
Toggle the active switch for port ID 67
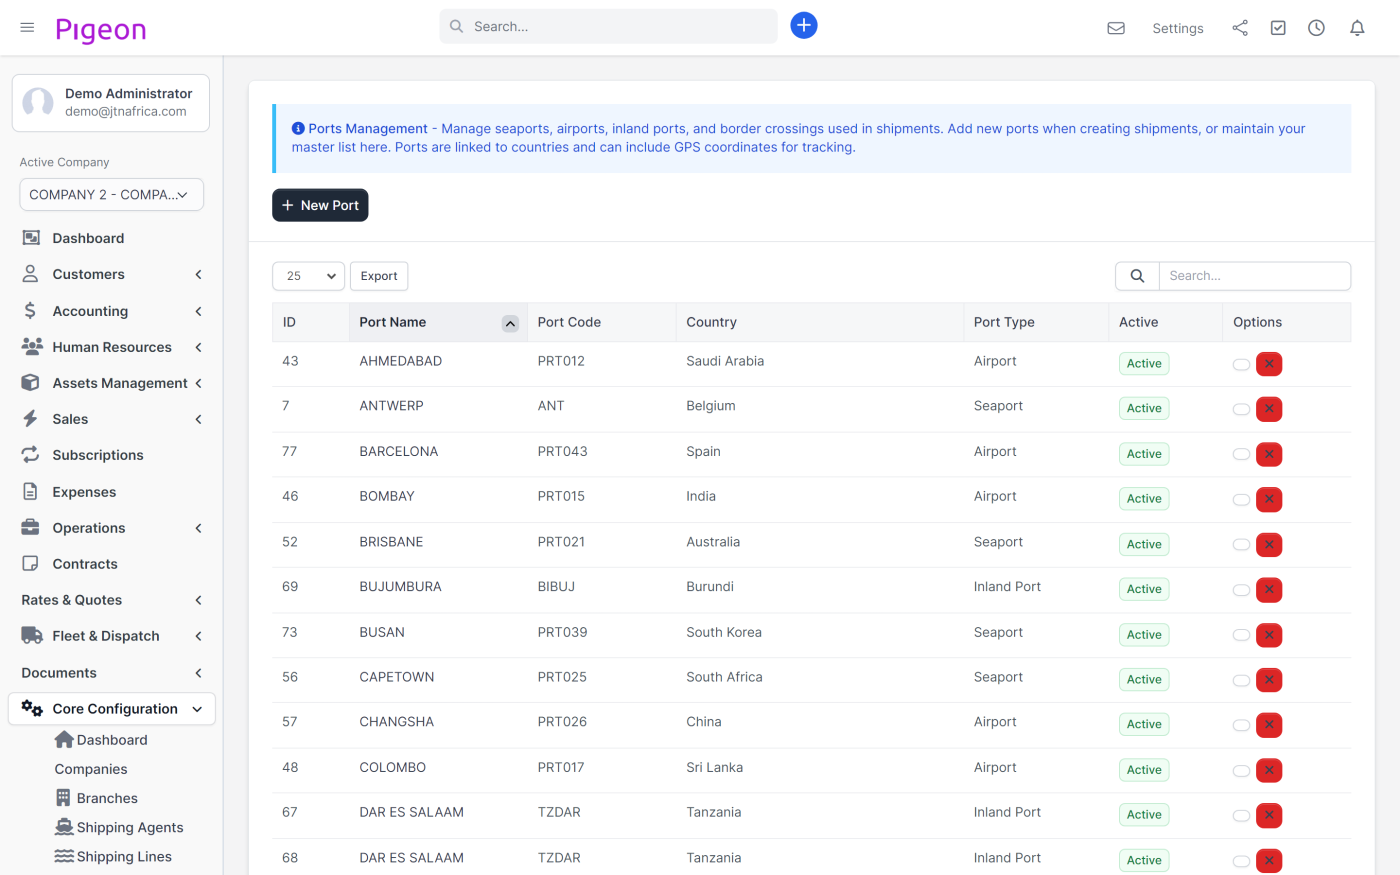(1241, 816)
